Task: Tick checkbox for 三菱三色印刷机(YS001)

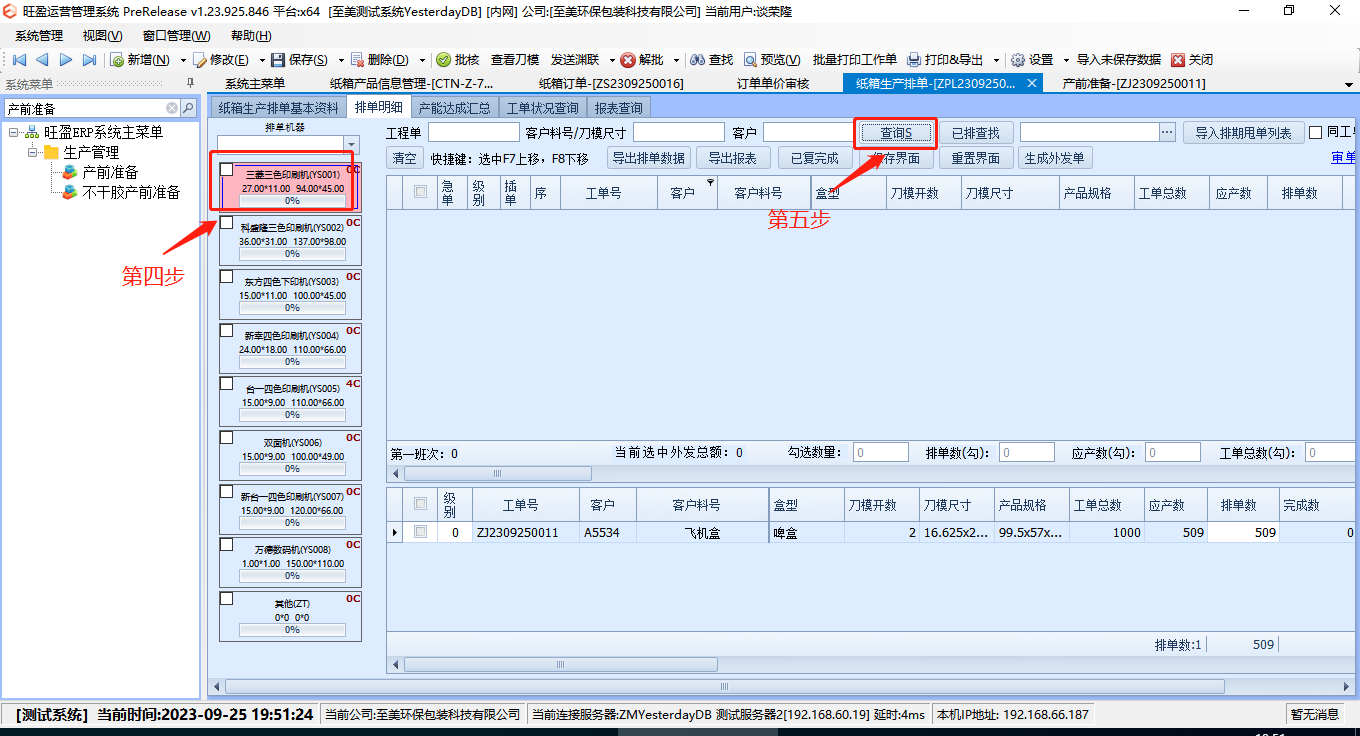Action: click(x=227, y=169)
